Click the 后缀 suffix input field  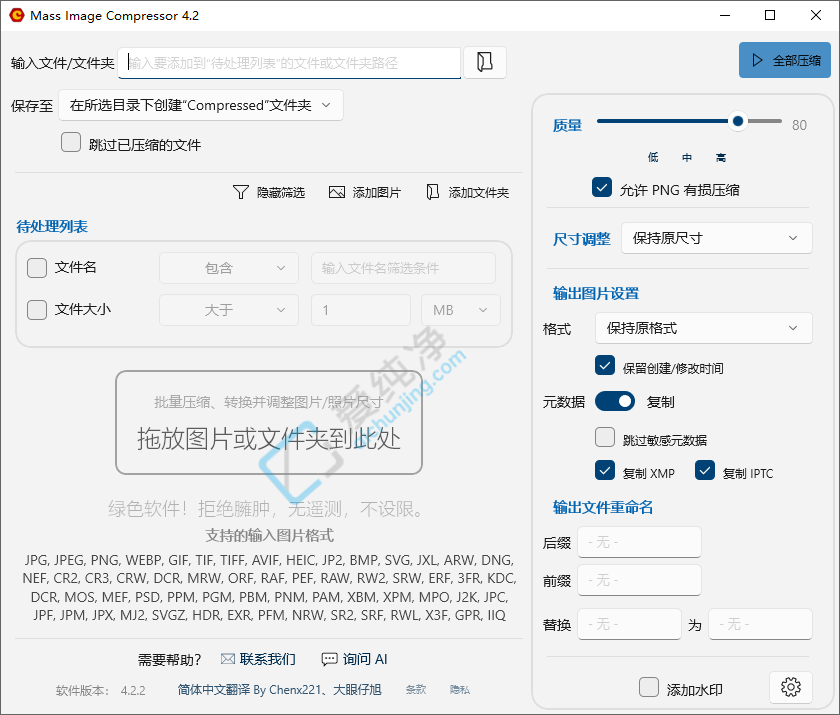(x=639, y=542)
